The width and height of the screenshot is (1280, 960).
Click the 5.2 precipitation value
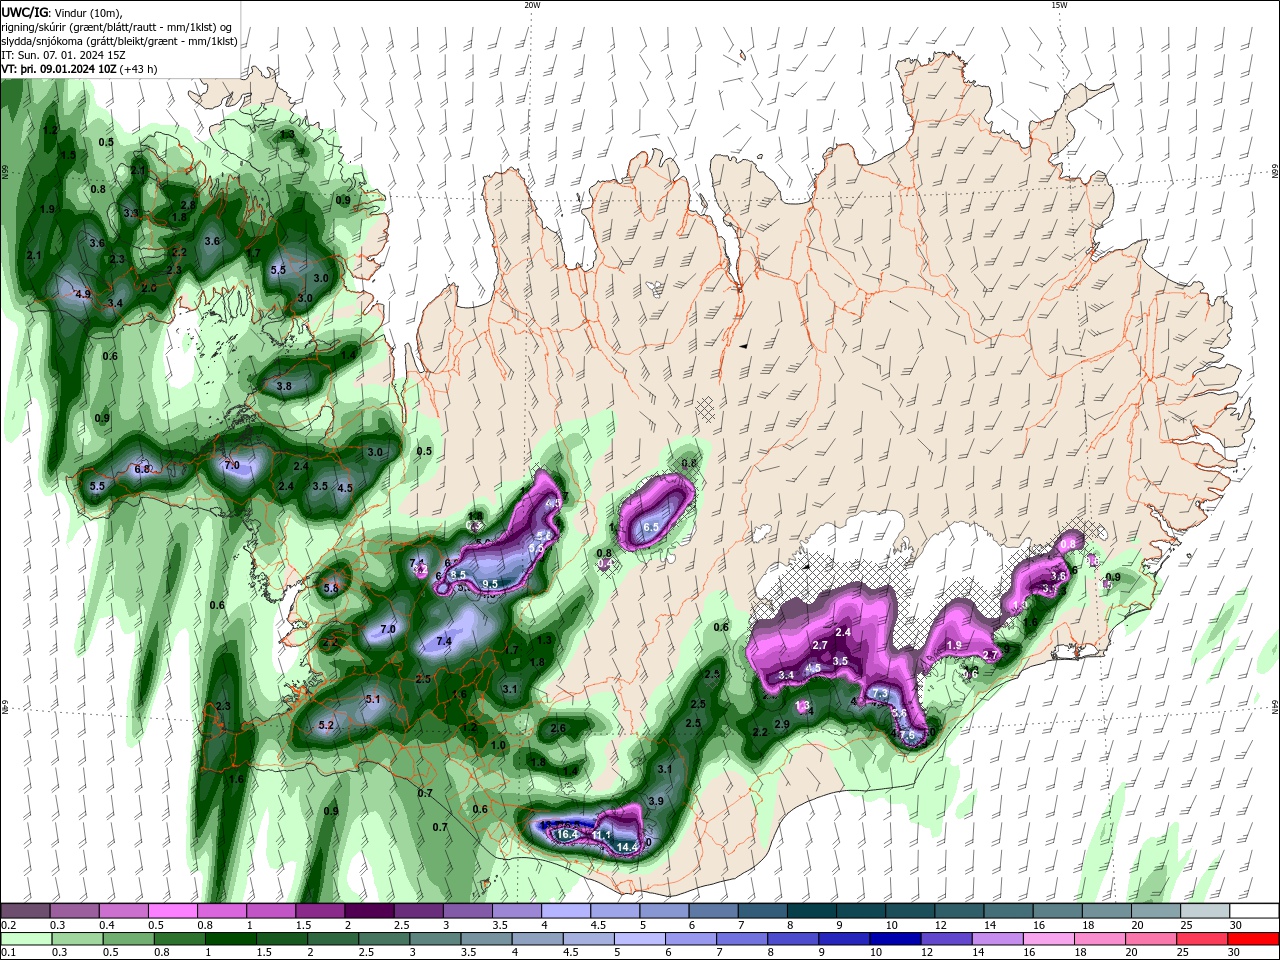pyautogui.click(x=326, y=726)
